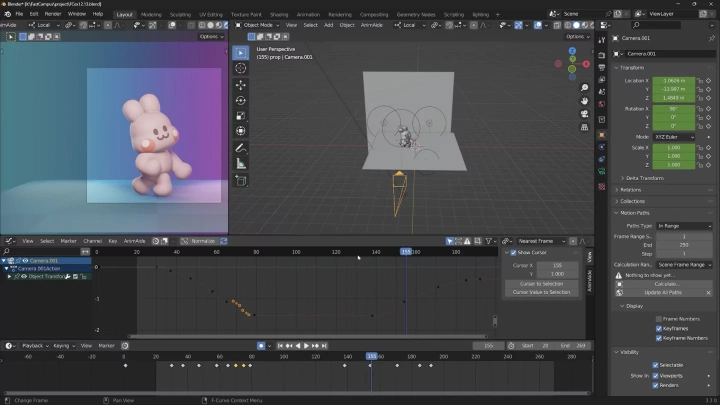
Task: Open the File menu
Action: (x=19, y=14)
